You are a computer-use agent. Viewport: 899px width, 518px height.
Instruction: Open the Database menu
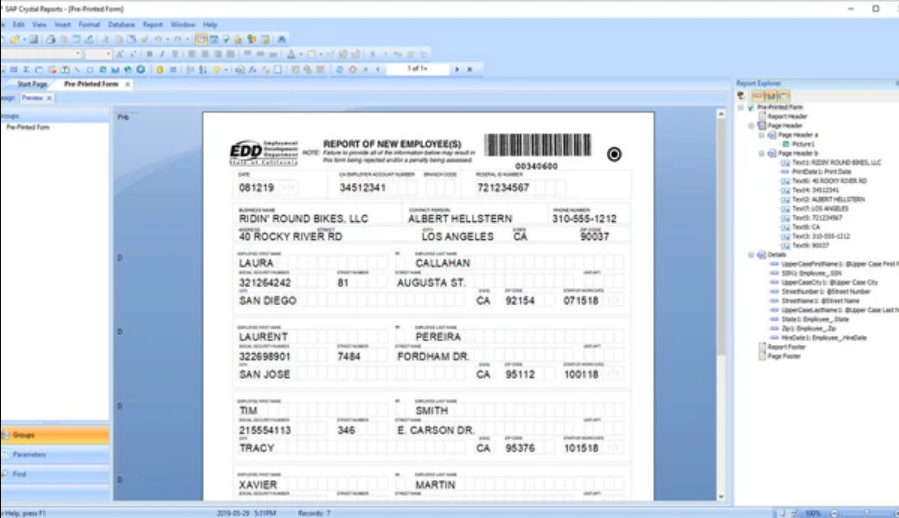point(121,24)
